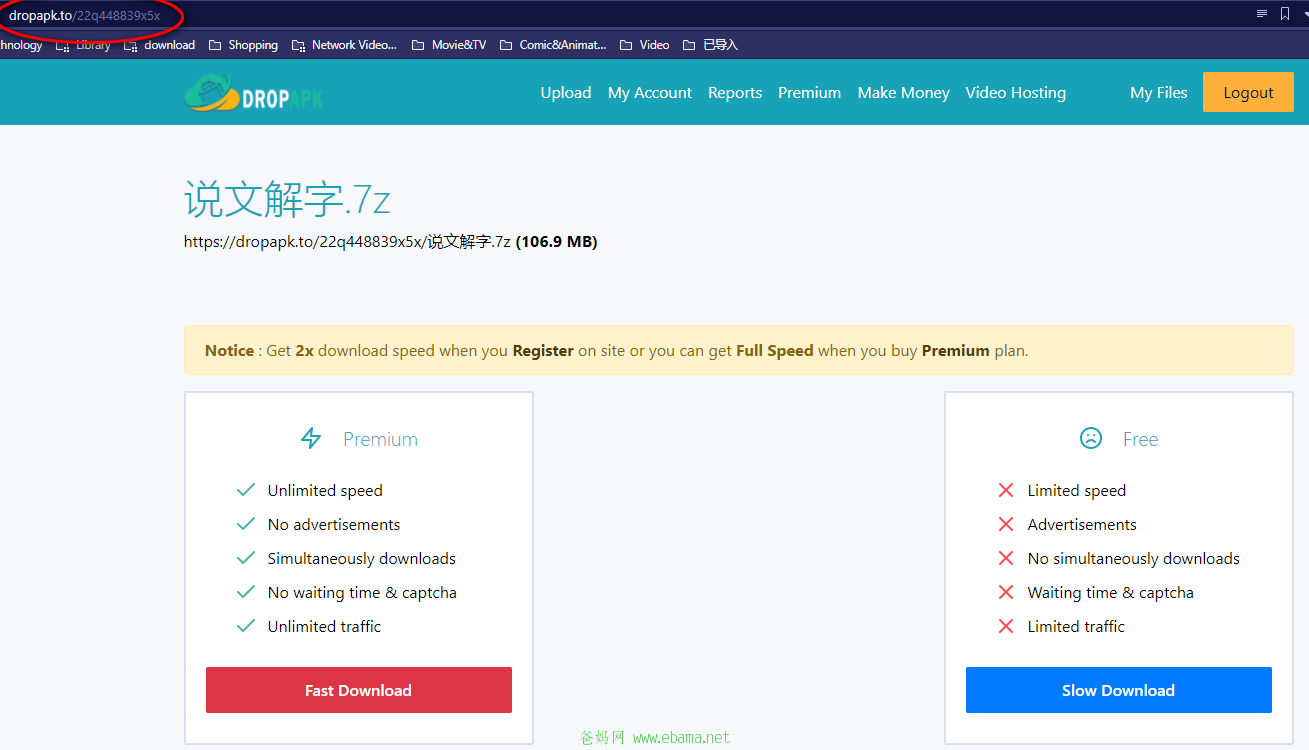The width and height of the screenshot is (1309, 750).
Task: Open the Comic&Animat... bookmark folder
Action: click(x=553, y=45)
